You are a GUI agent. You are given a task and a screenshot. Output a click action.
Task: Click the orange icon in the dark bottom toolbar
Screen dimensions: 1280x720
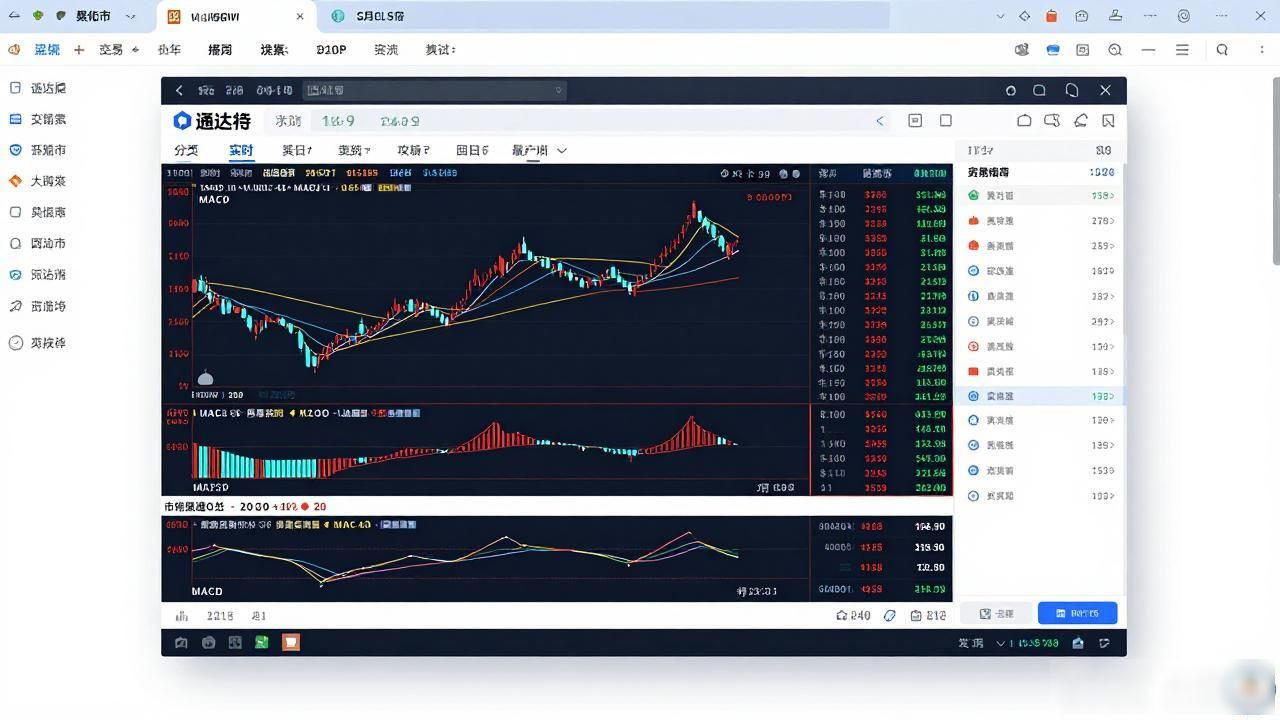click(x=290, y=642)
